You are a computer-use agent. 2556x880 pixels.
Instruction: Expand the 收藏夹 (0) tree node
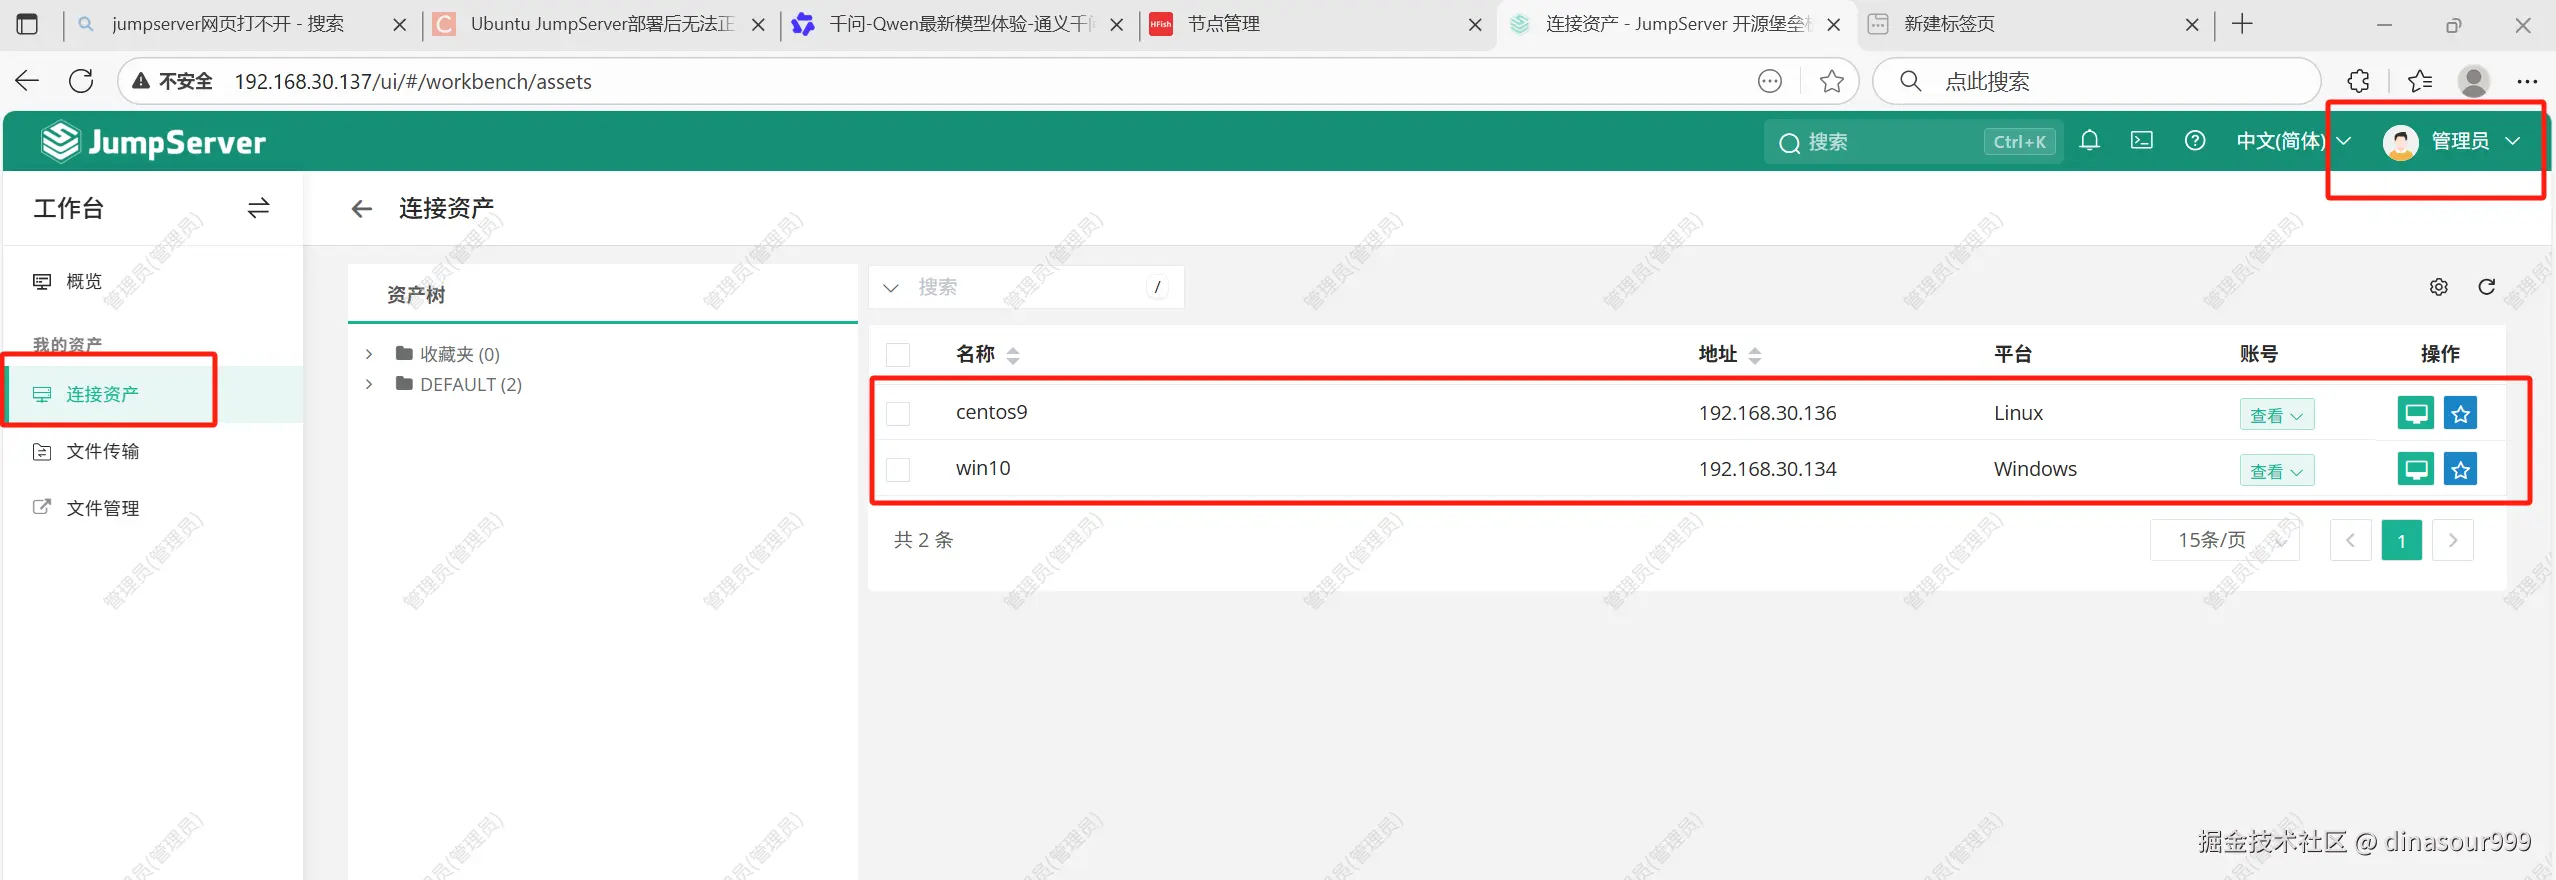click(369, 354)
